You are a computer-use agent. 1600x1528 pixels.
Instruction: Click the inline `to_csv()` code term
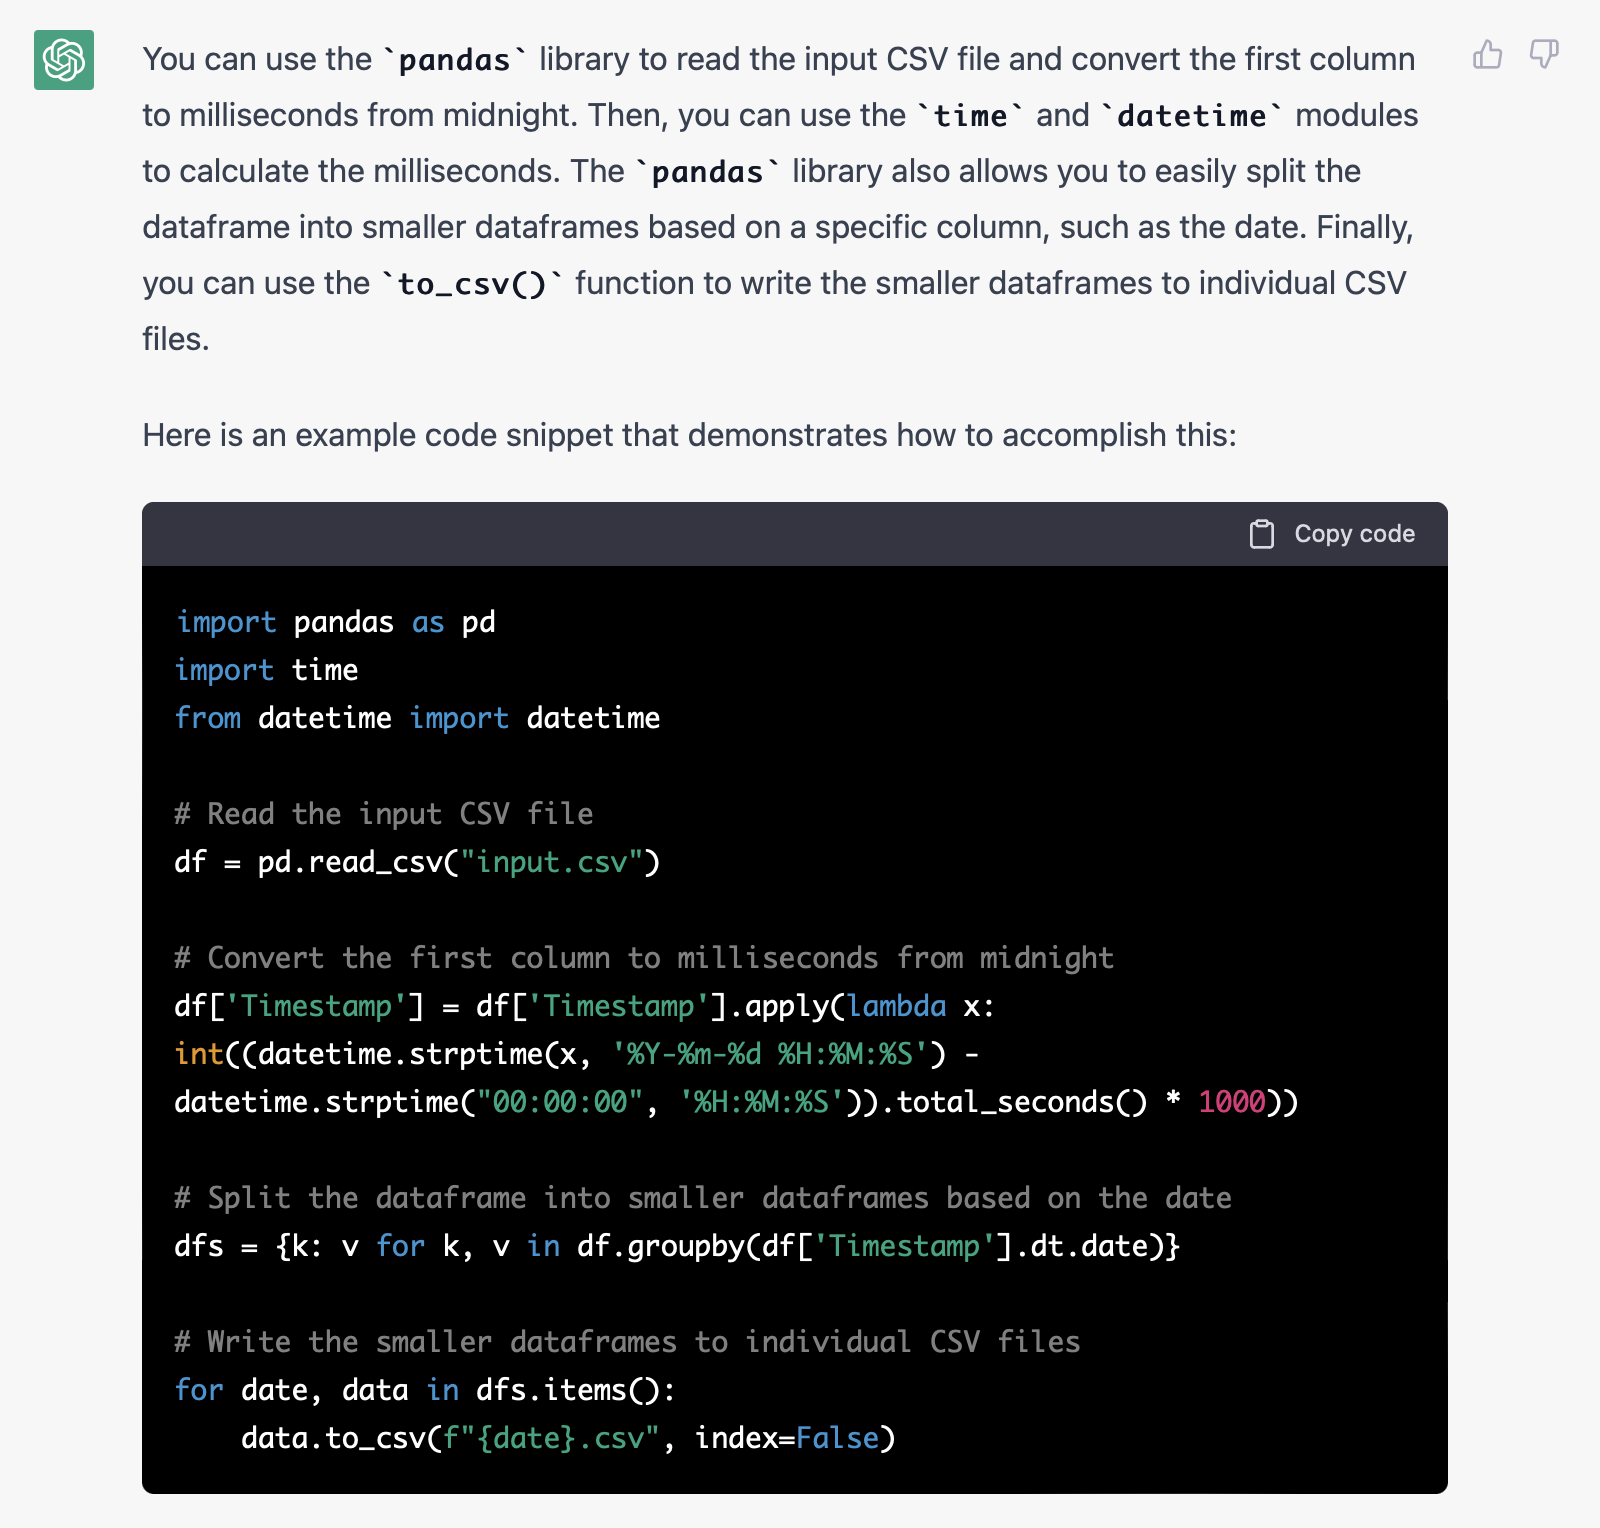pyautogui.click(x=472, y=284)
